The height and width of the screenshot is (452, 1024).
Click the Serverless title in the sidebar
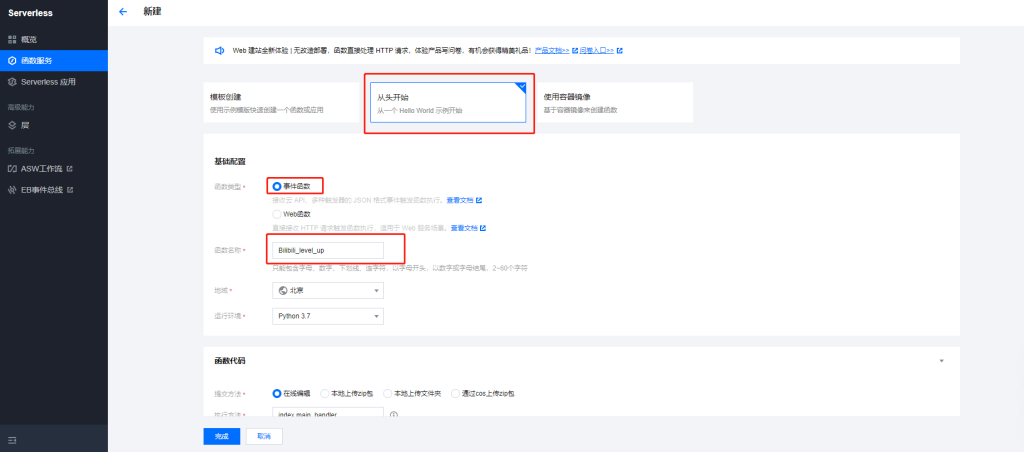tap(31, 13)
